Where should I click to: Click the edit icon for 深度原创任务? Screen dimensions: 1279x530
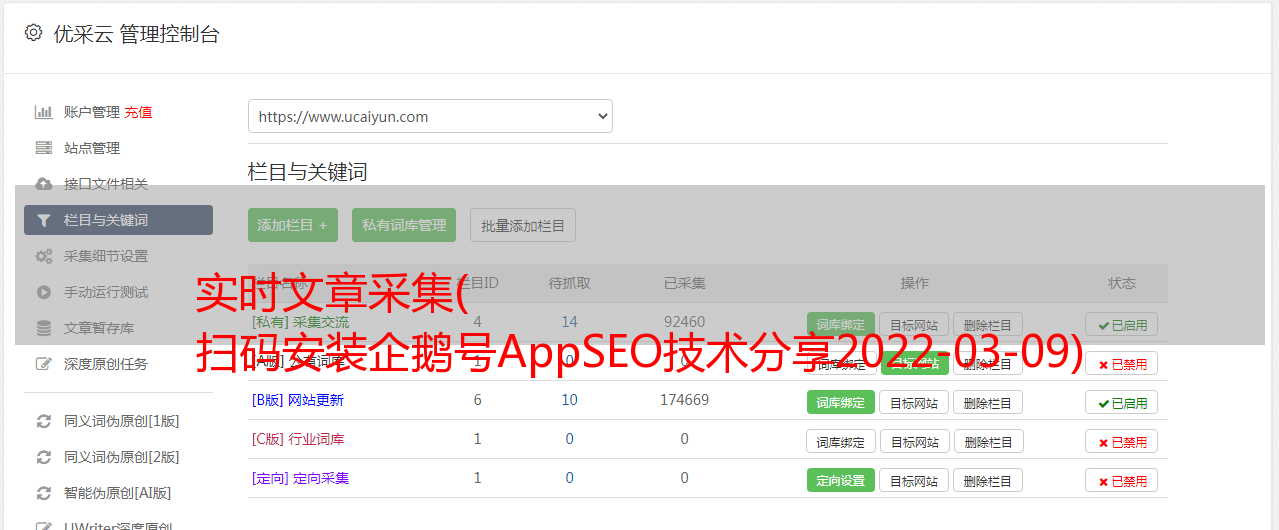44,364
